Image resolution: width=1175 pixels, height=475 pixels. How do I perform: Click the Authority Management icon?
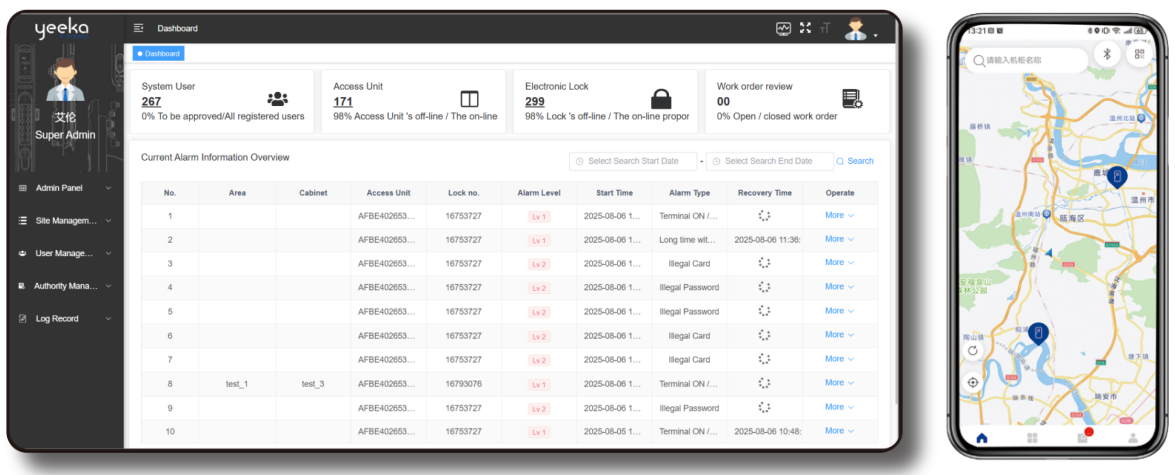(x=22, y=286)
